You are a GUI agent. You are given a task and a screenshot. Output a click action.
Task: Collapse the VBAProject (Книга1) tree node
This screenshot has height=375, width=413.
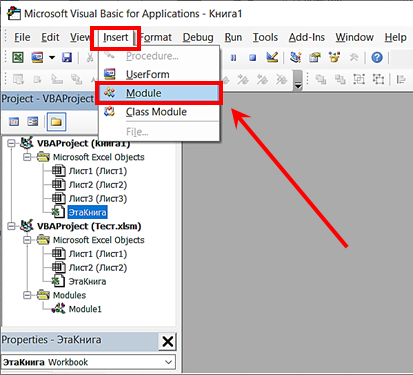tap(12, 143)
